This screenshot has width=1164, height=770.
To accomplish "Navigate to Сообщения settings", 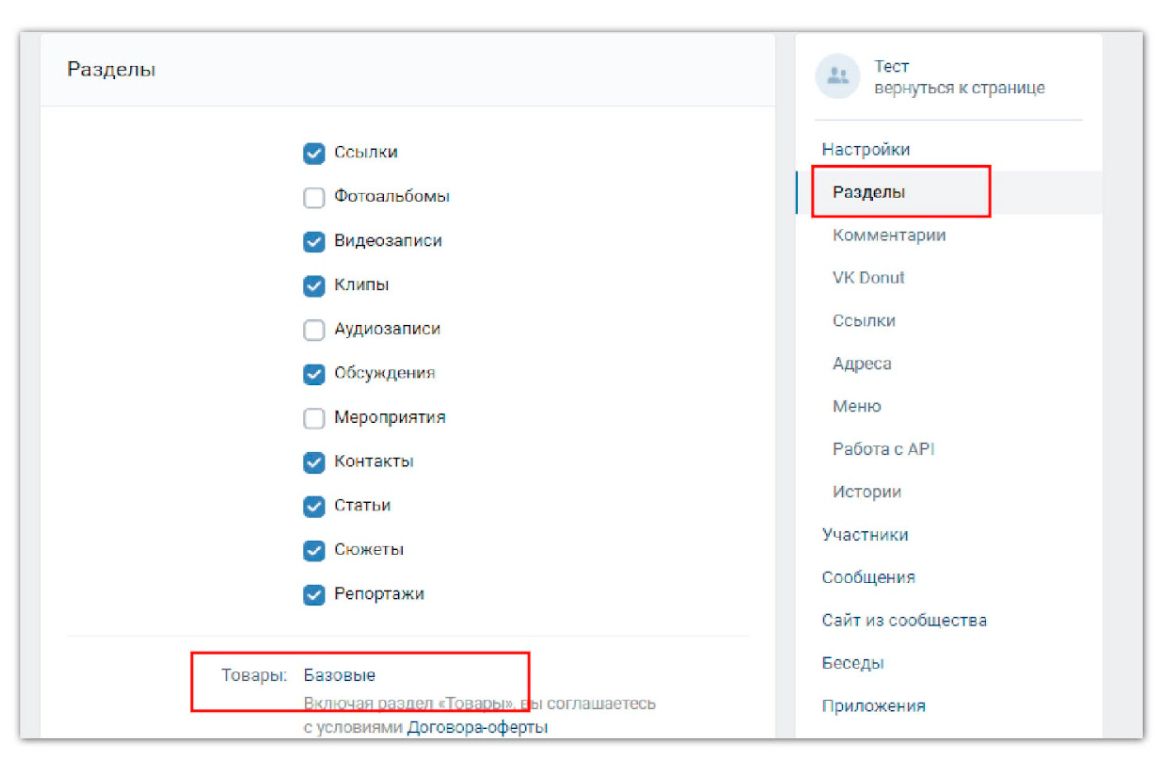I will pos(868,577).
